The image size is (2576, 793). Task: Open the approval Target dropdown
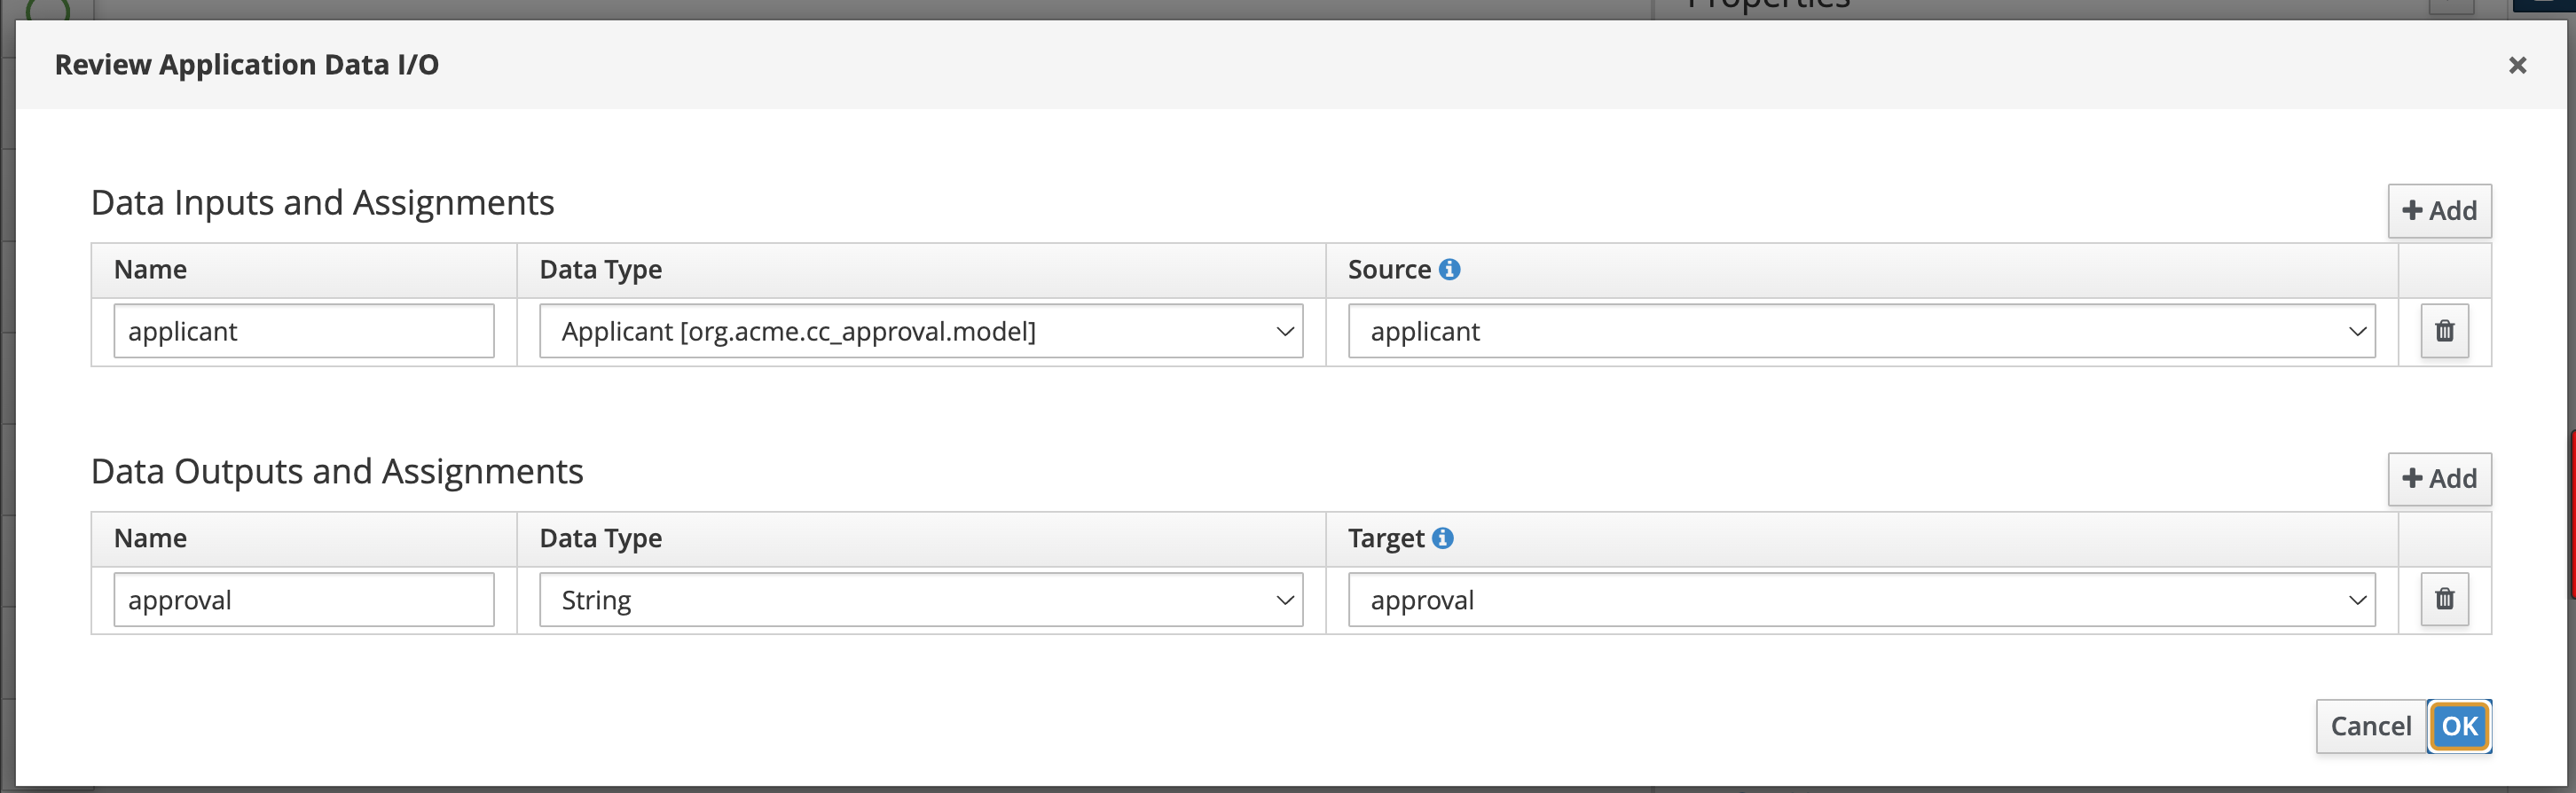[1861, 599]
